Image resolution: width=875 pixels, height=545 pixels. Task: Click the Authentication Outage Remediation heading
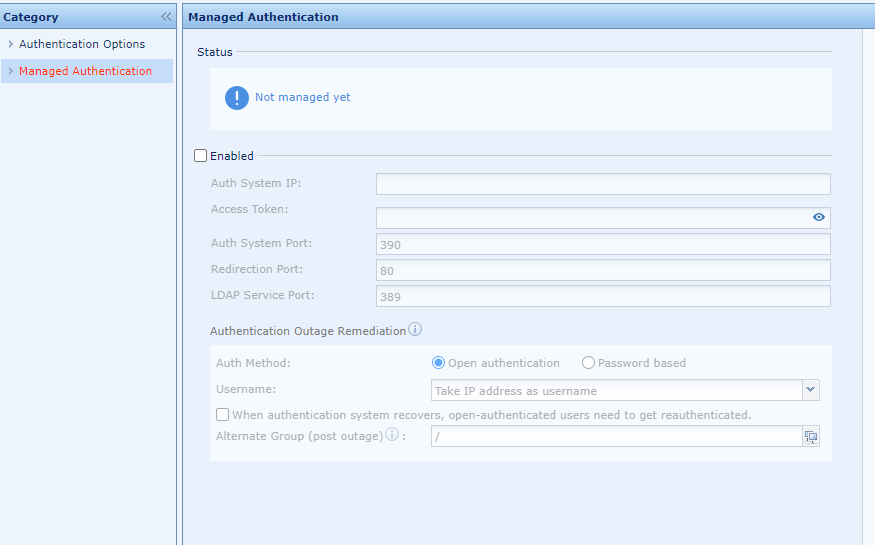[x=308, y=331]
